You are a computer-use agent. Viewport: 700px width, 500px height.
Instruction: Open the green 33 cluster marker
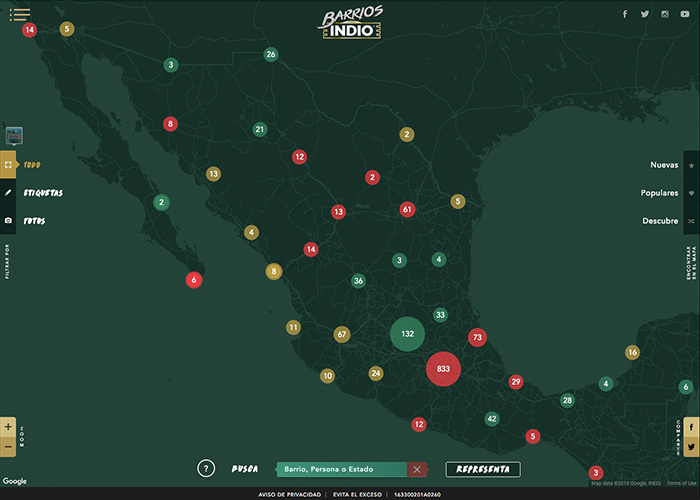(440, 315)
